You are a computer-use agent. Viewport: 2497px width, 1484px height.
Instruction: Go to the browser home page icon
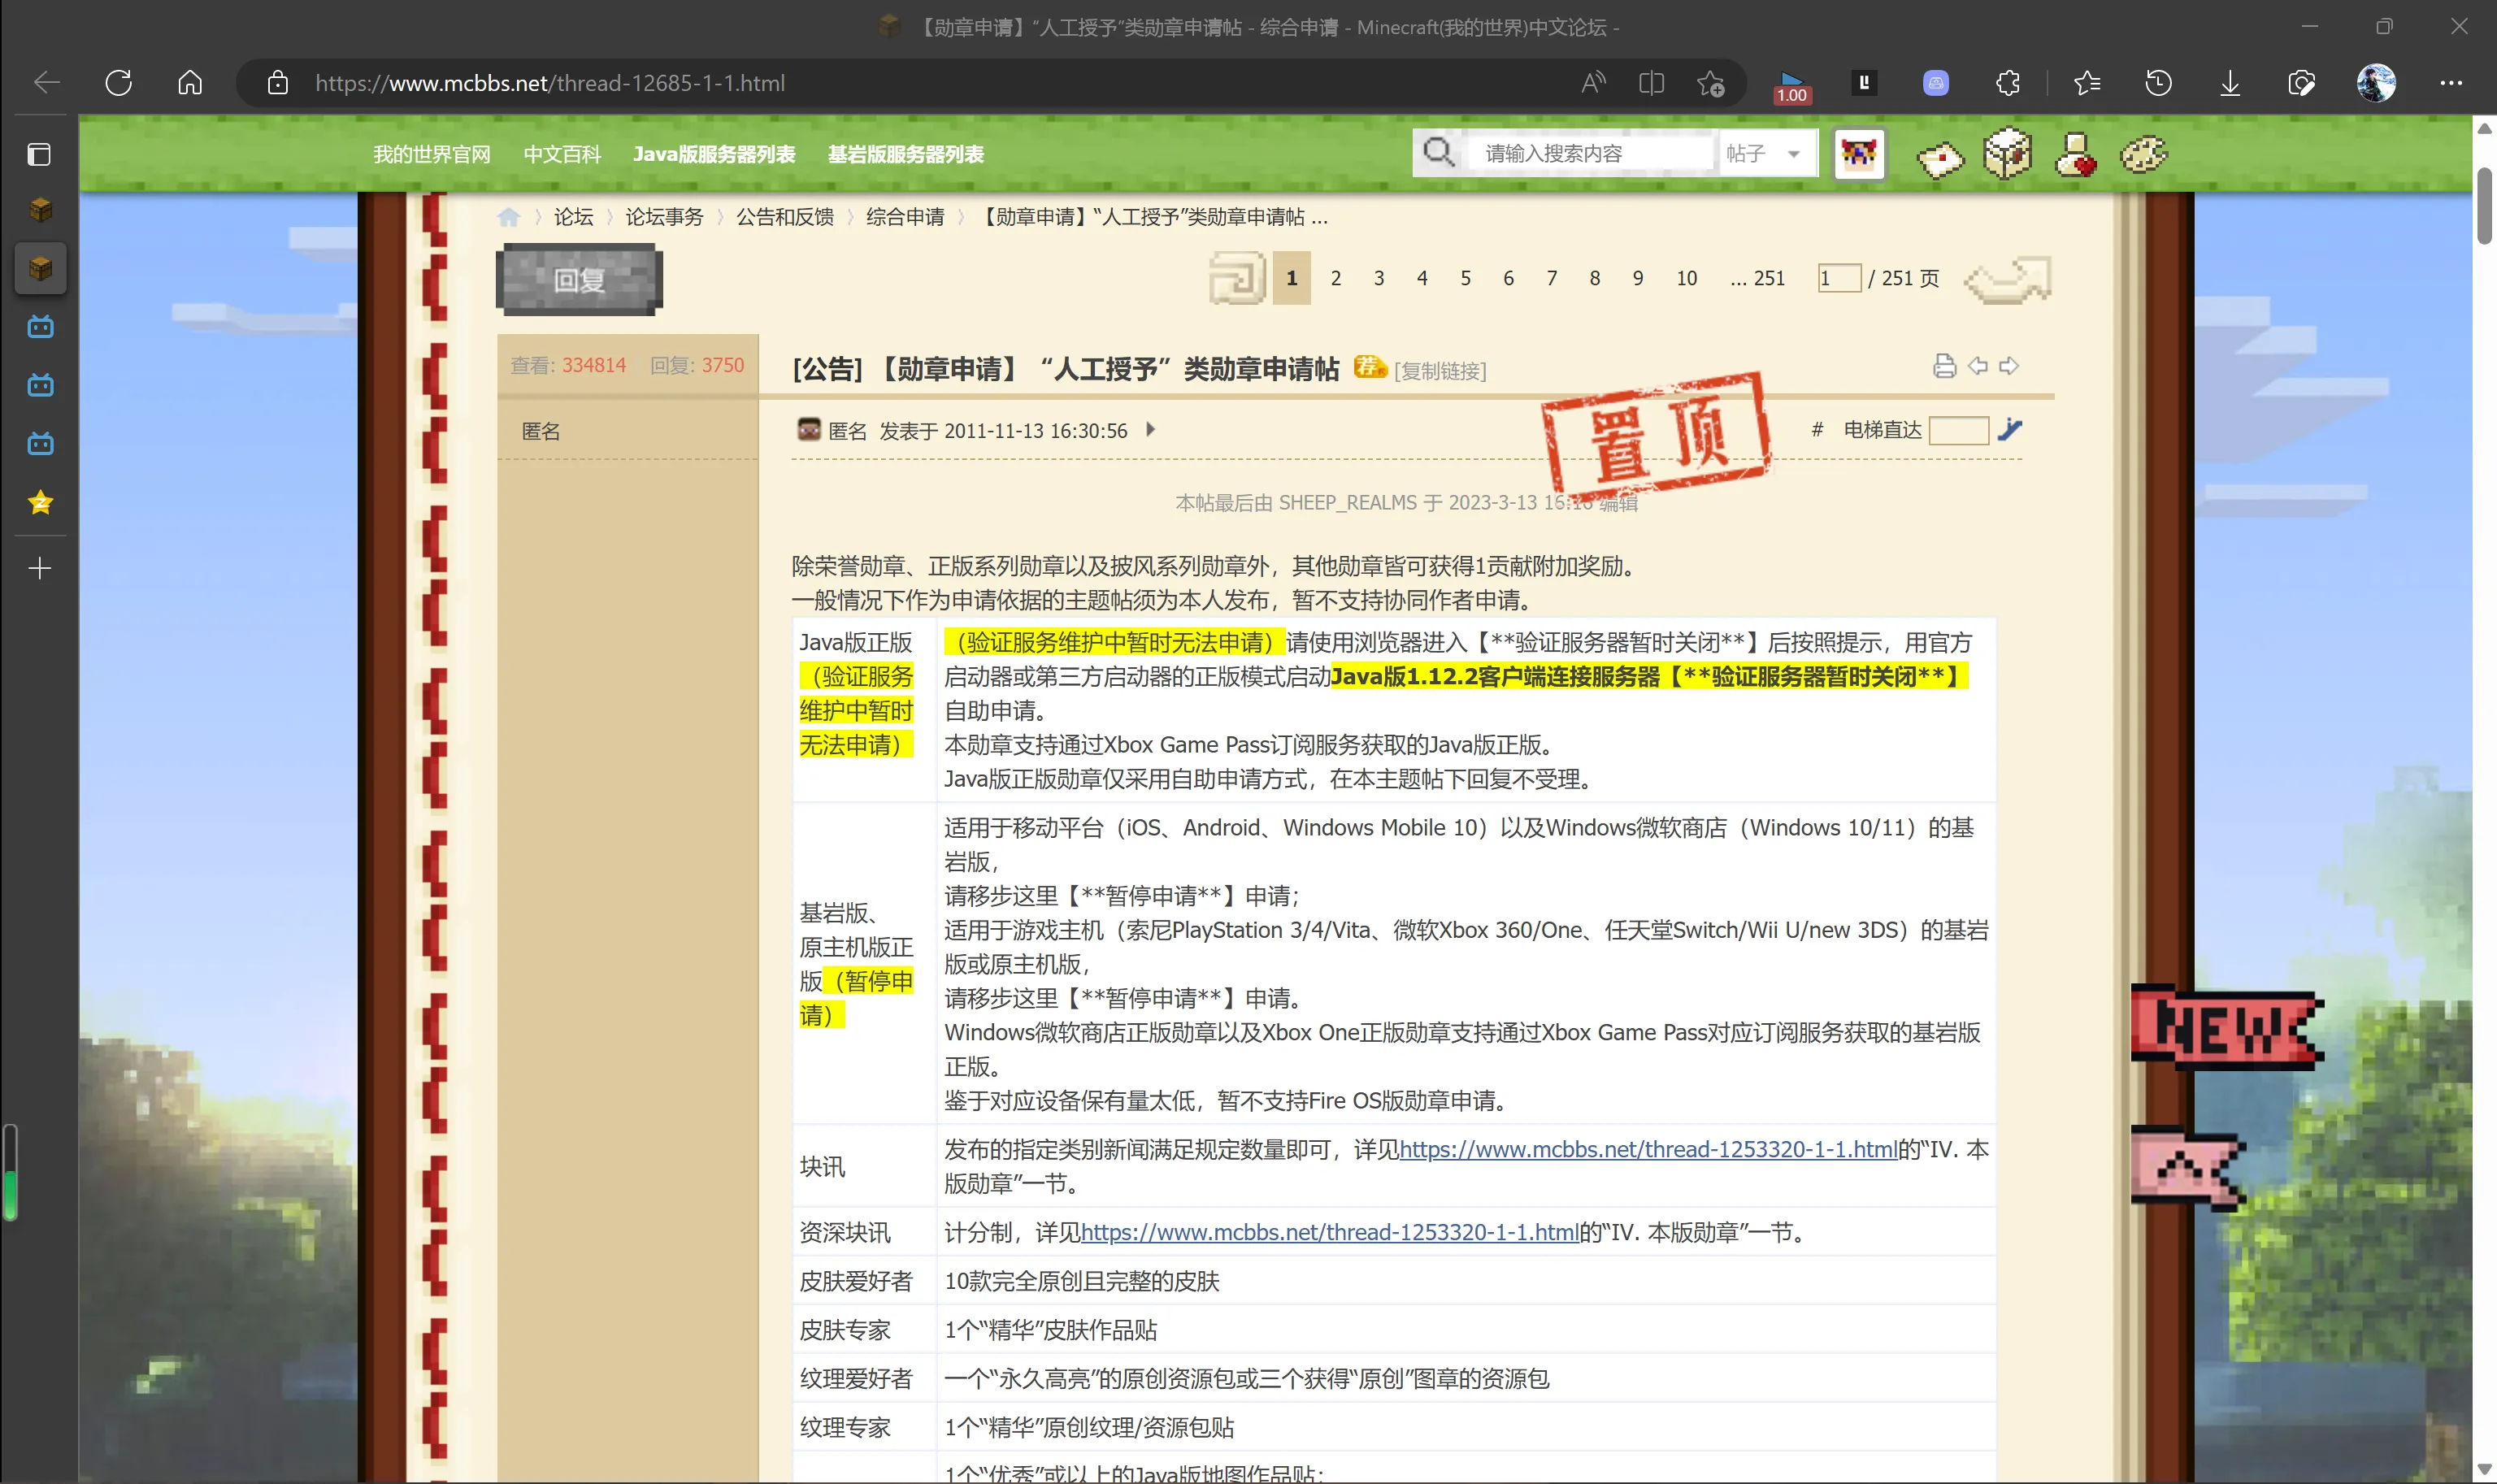190,83
